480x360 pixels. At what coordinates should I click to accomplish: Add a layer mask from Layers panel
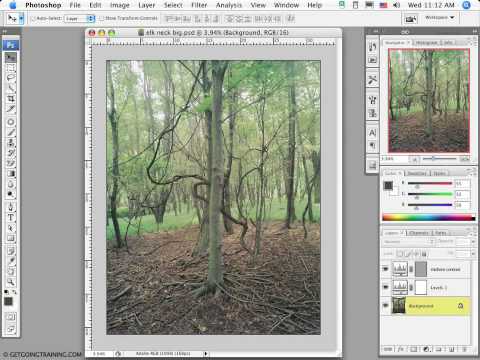tap(413, 349)
